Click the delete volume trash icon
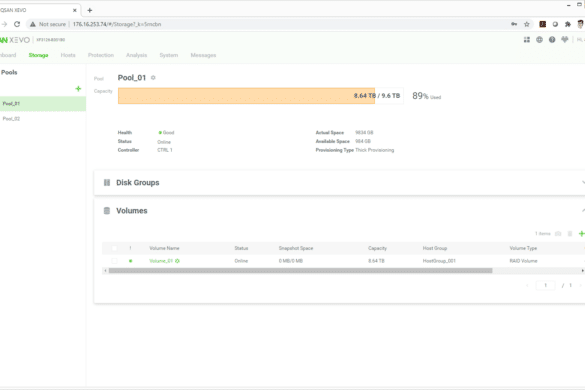The image size is (585, 390). click(x=570, y=234)
